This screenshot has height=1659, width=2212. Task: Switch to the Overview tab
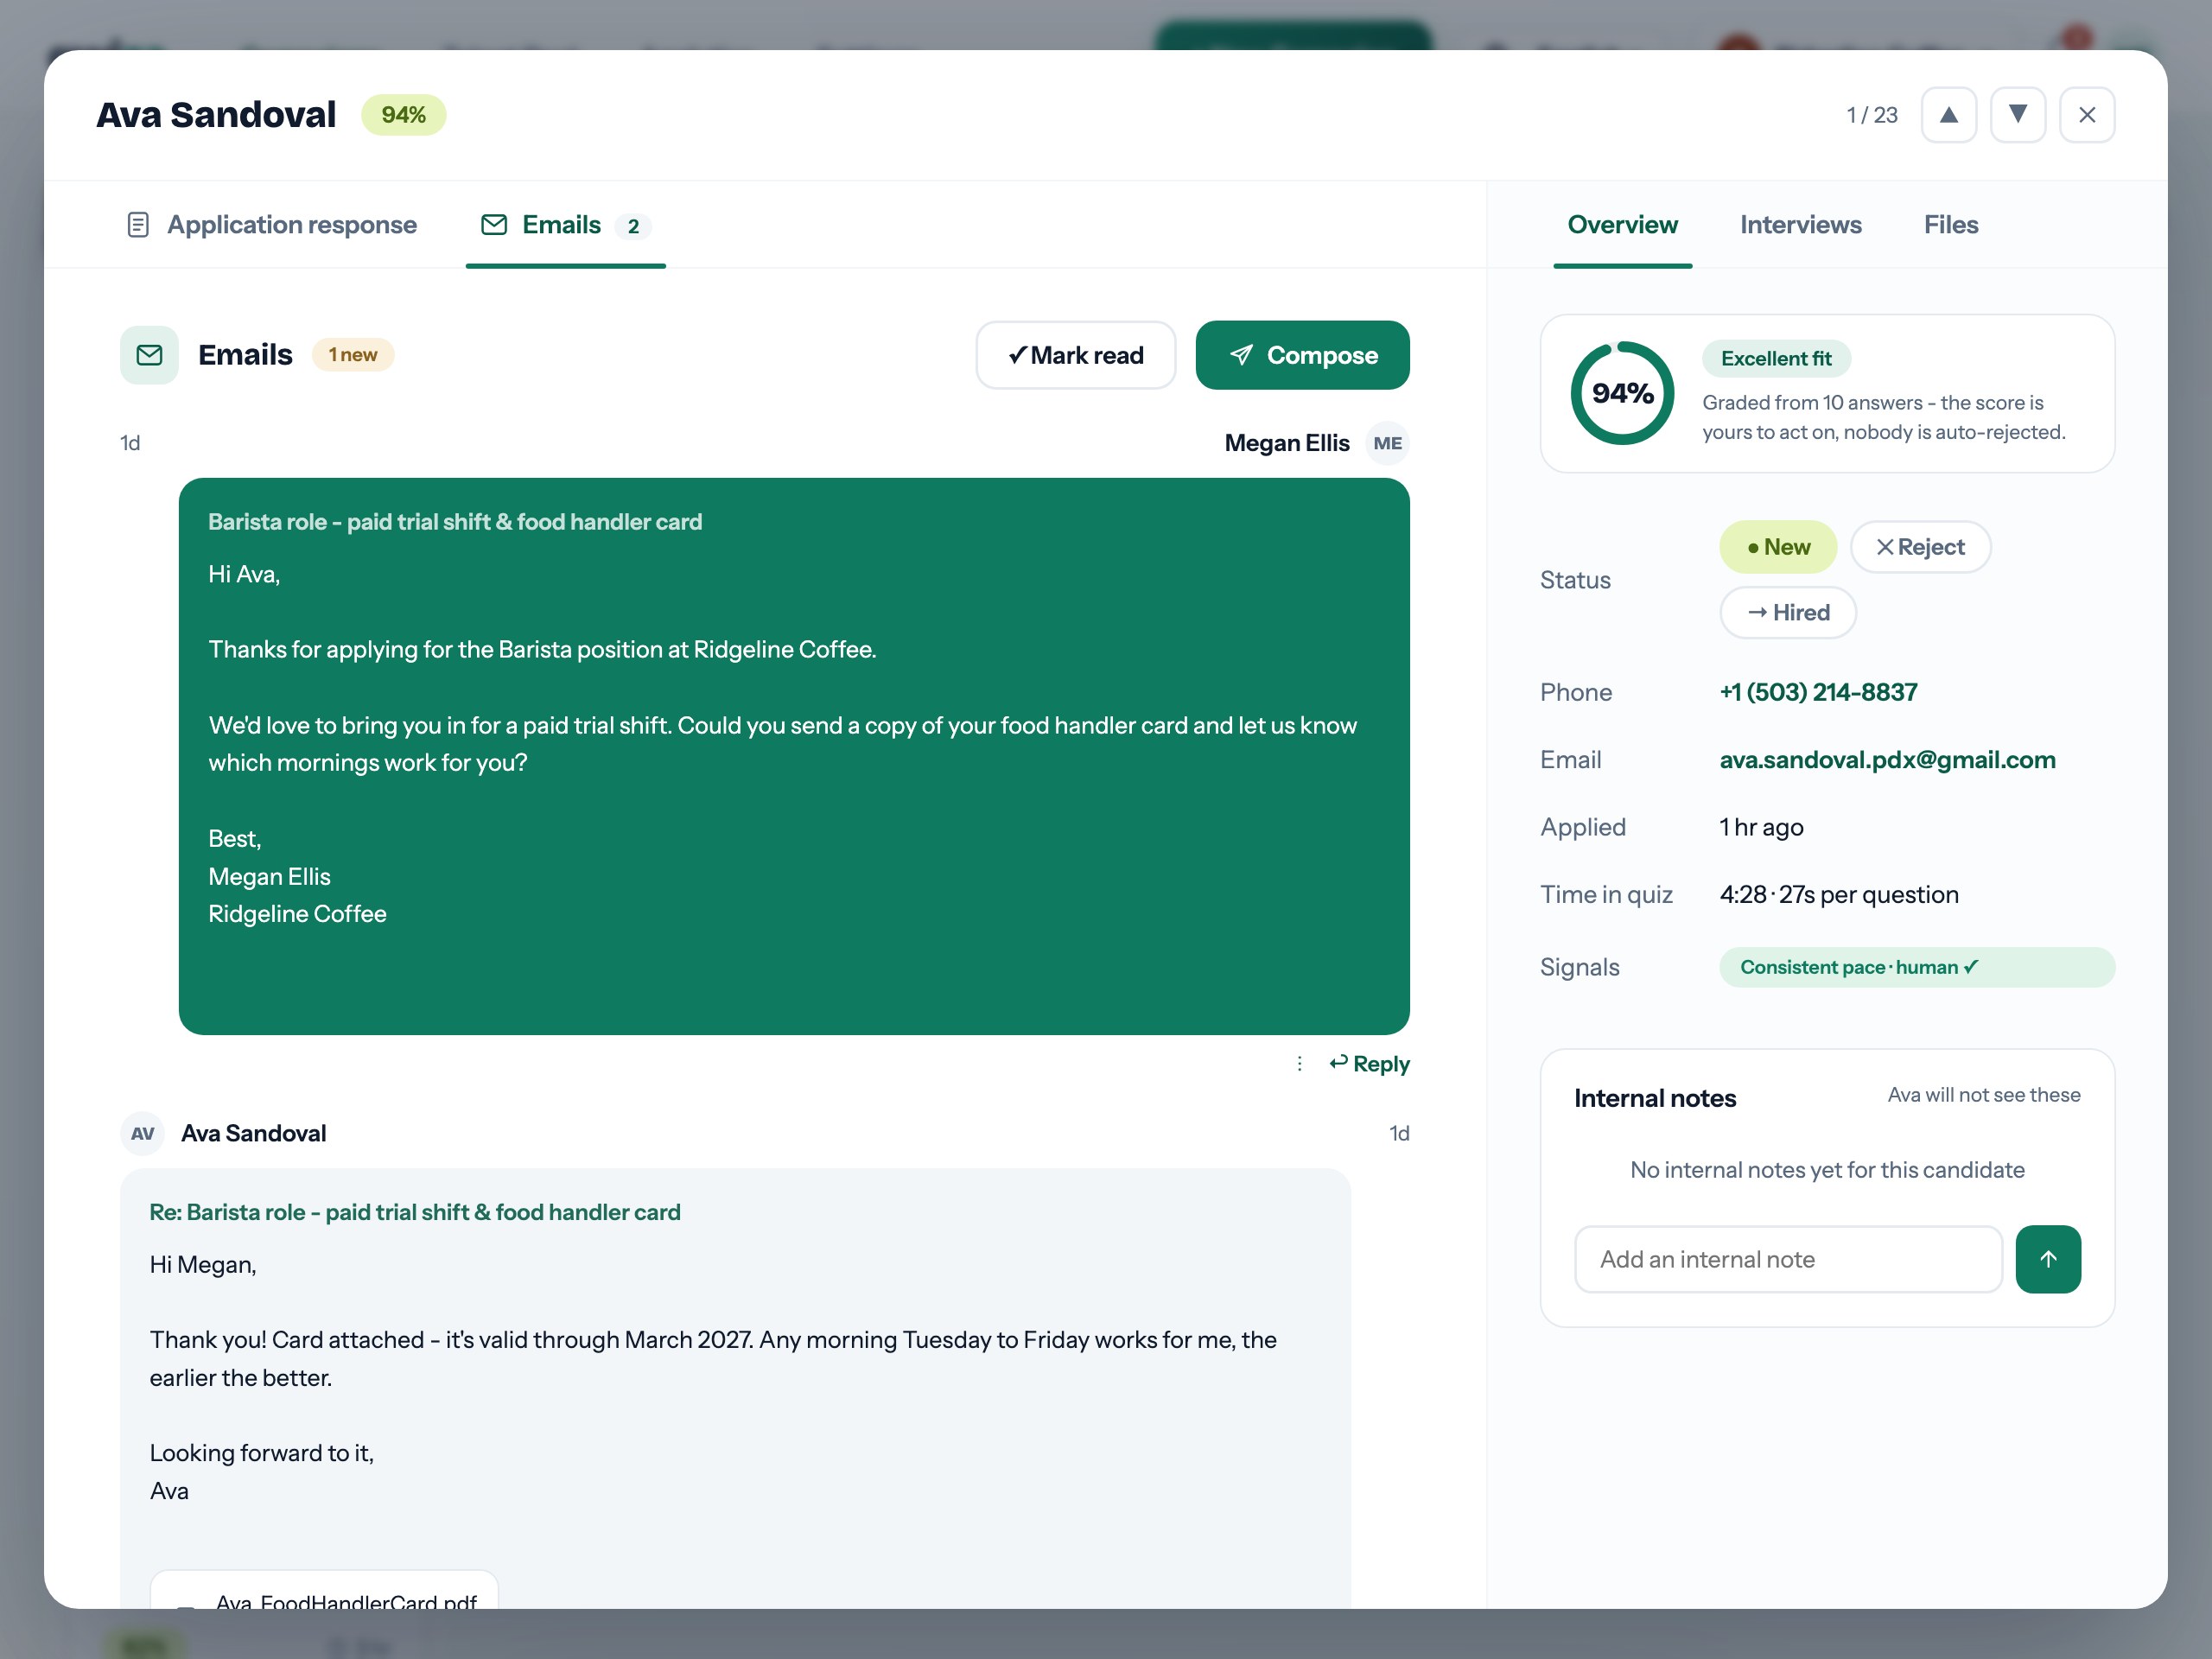pos(1622,225)
